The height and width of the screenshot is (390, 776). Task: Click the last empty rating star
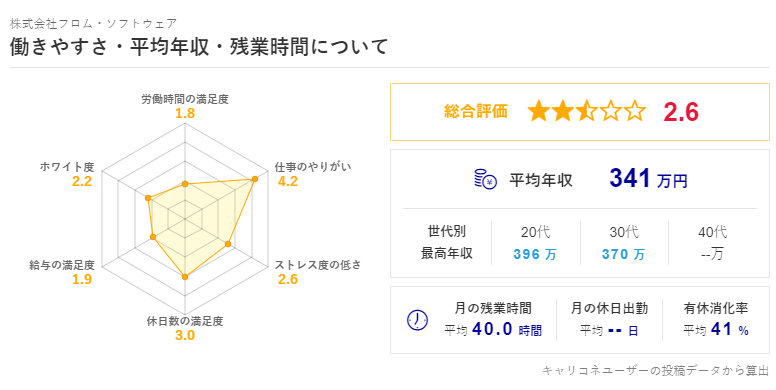[635, 111]
